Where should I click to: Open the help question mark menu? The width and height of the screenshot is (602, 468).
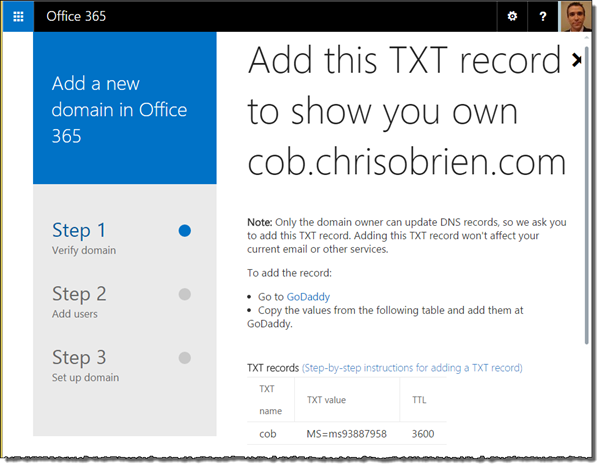(542, 17)
